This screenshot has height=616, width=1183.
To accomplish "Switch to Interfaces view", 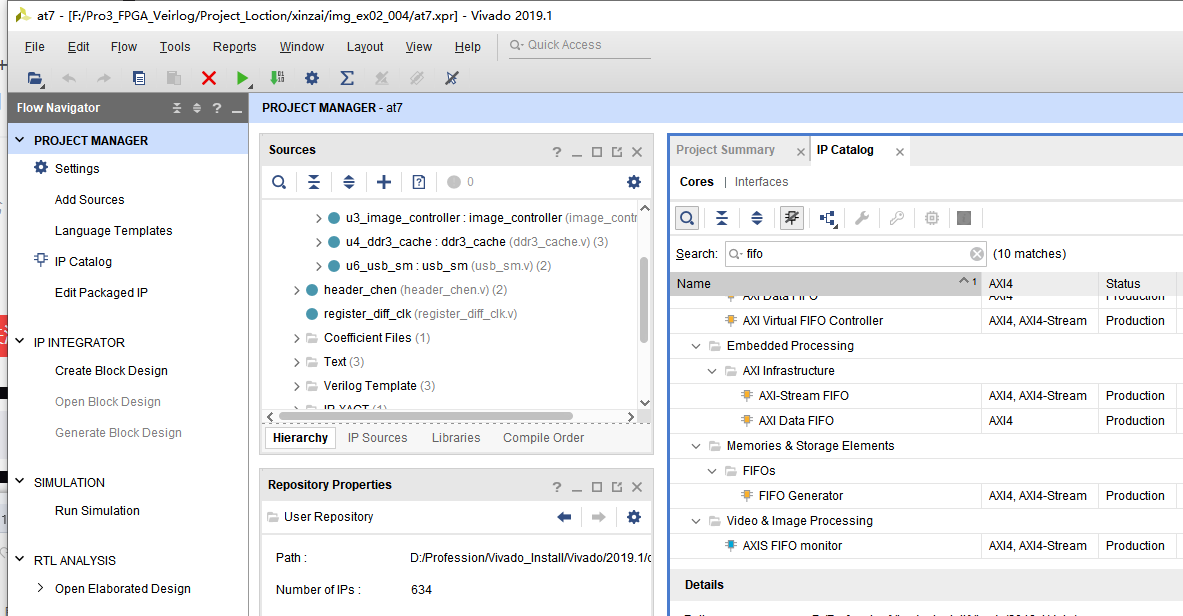I will [761, 182].
